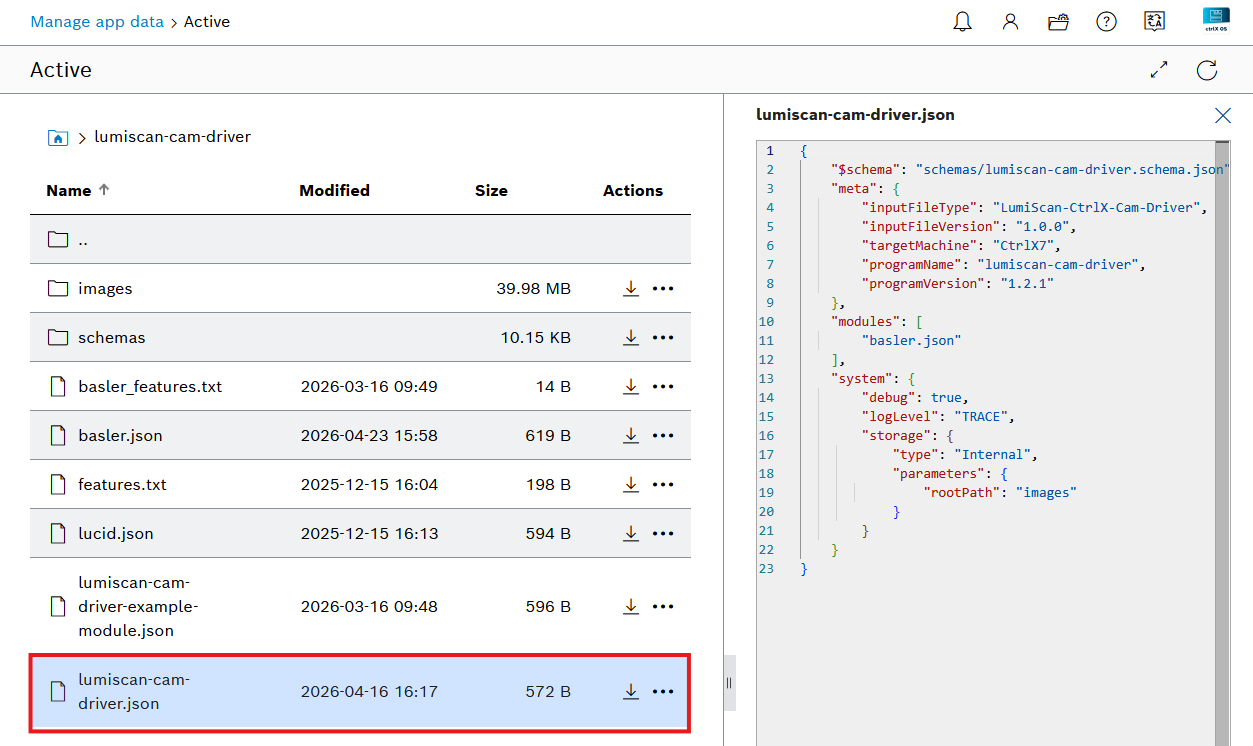Click the "rootPath": "images" line in editor
This screenshot has height=746, width=1253.
tap(1000, 493)
